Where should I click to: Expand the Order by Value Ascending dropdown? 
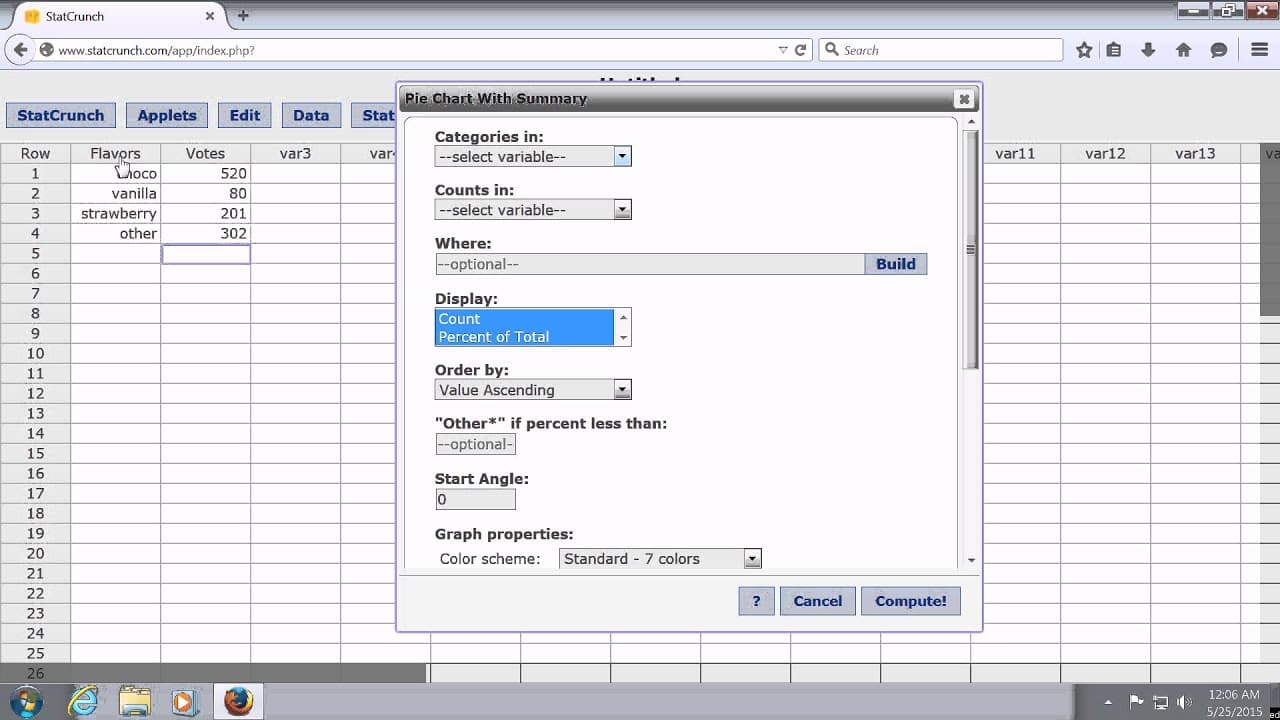622,390
